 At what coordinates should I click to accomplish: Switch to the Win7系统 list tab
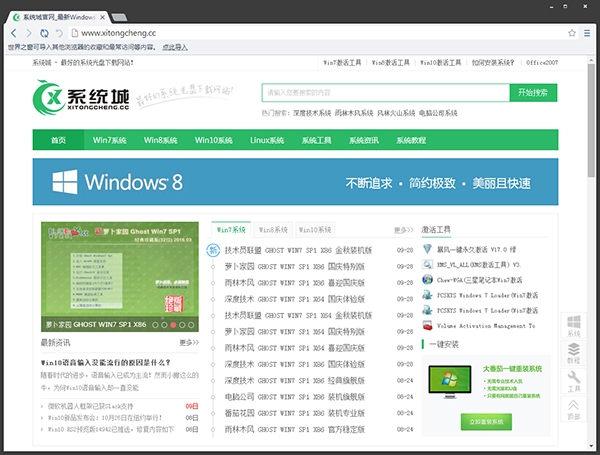coord(231,230)
